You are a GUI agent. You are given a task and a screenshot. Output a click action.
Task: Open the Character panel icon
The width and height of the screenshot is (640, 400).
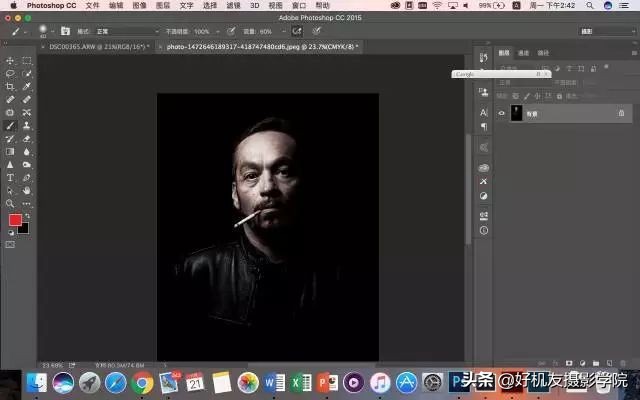[x=484, y=112]
